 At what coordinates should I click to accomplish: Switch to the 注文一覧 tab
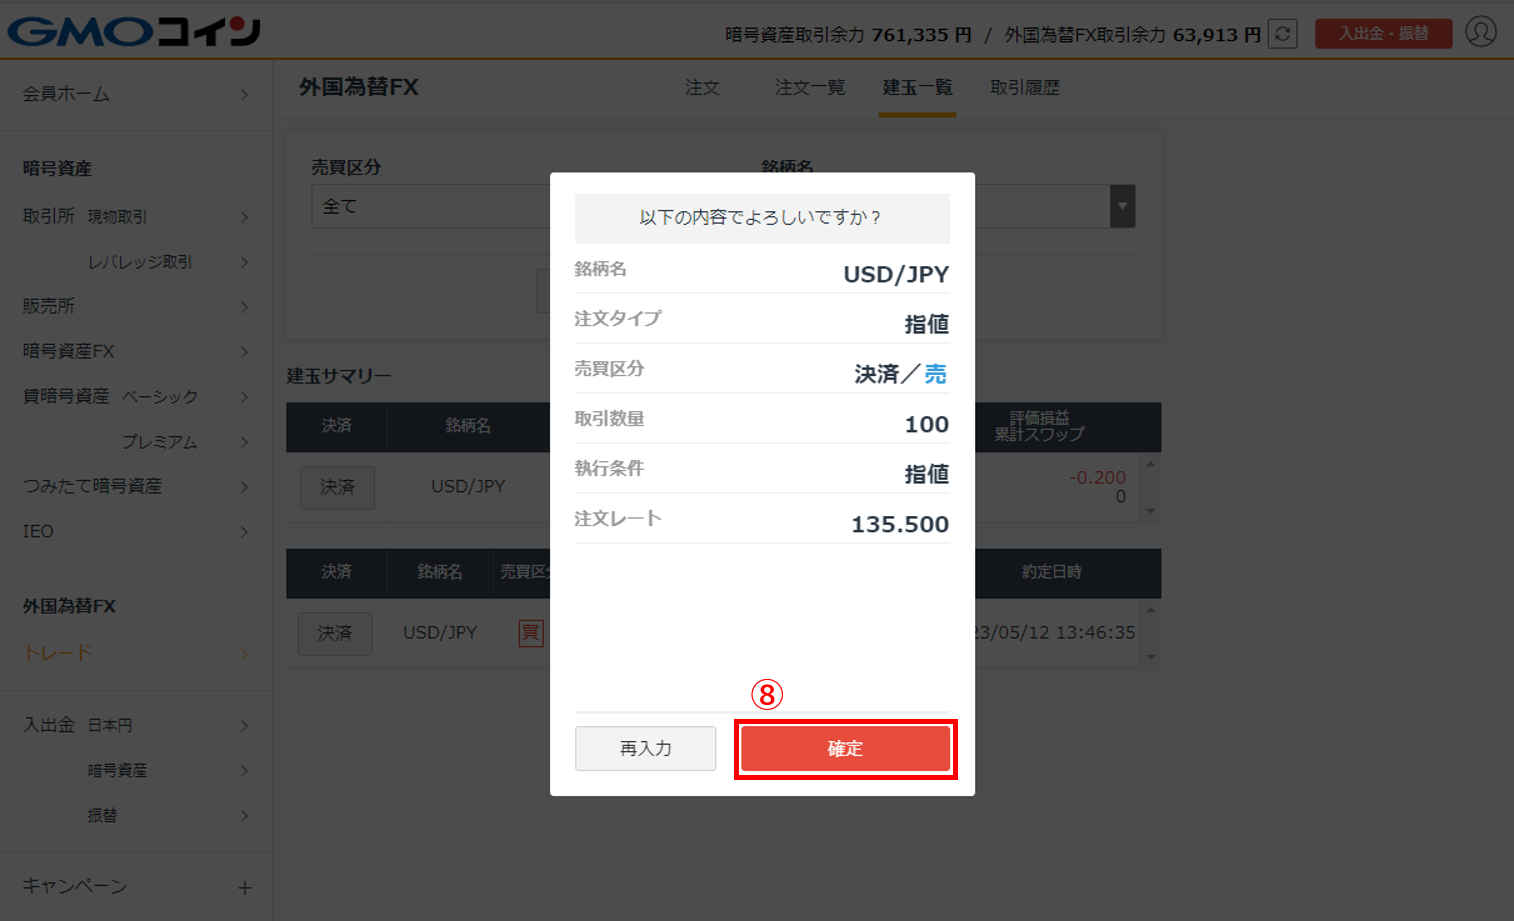[810, 88]
